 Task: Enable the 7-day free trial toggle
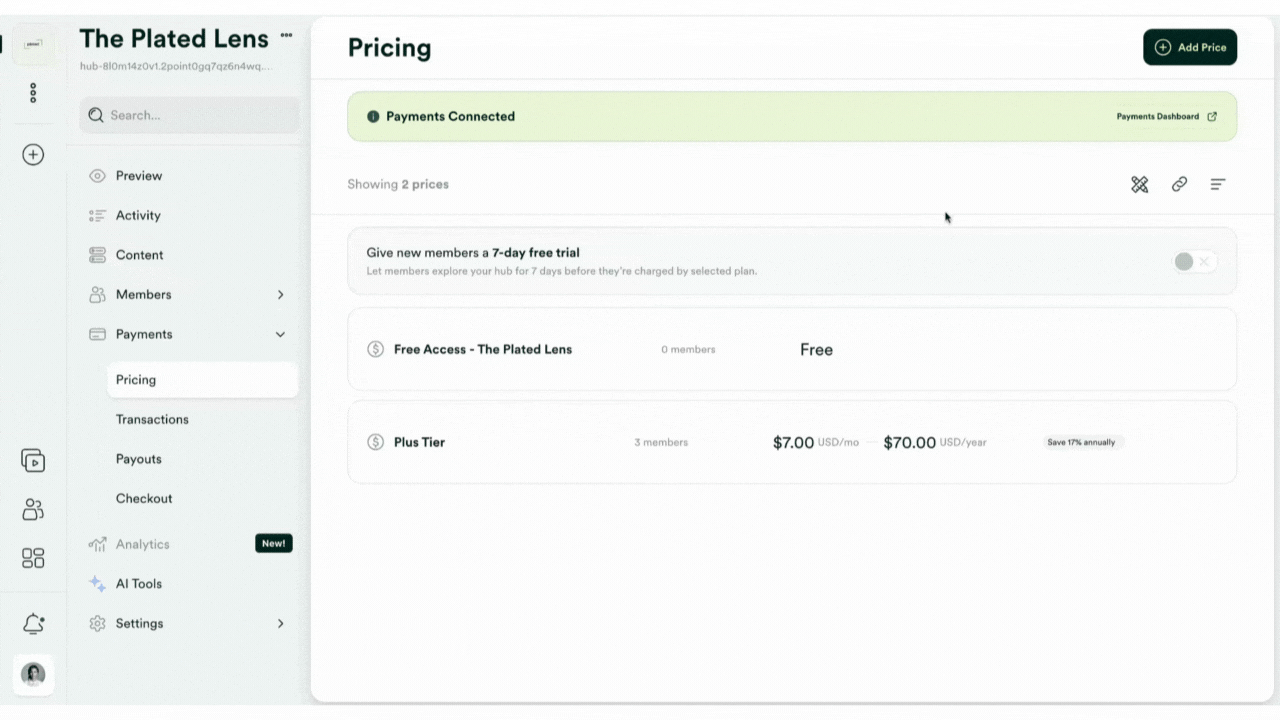click(1195, 262)
